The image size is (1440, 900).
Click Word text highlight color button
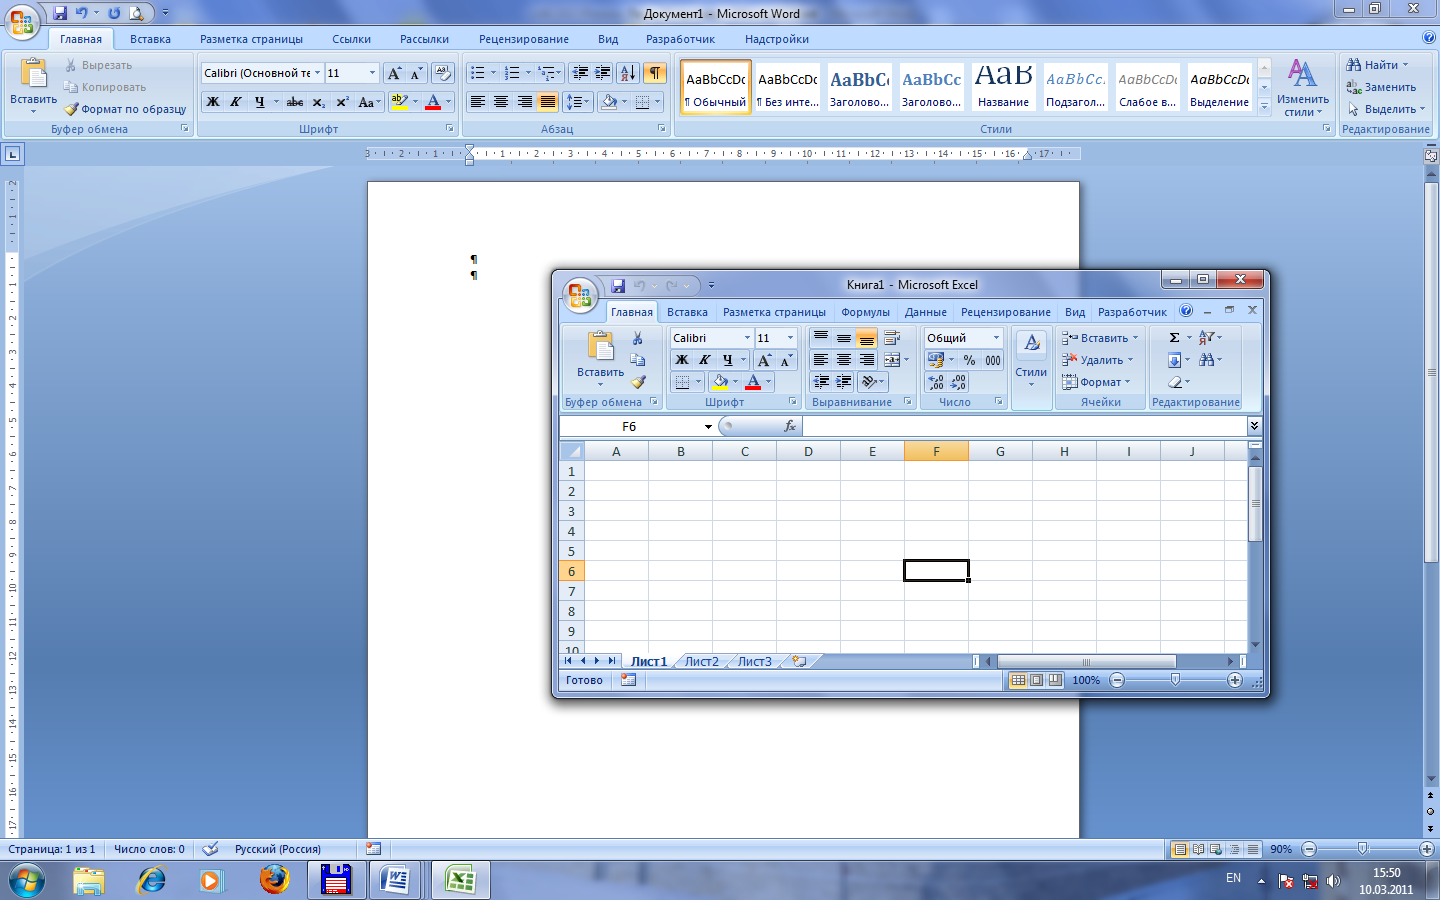pyautogui.click(x=400, y=102)
